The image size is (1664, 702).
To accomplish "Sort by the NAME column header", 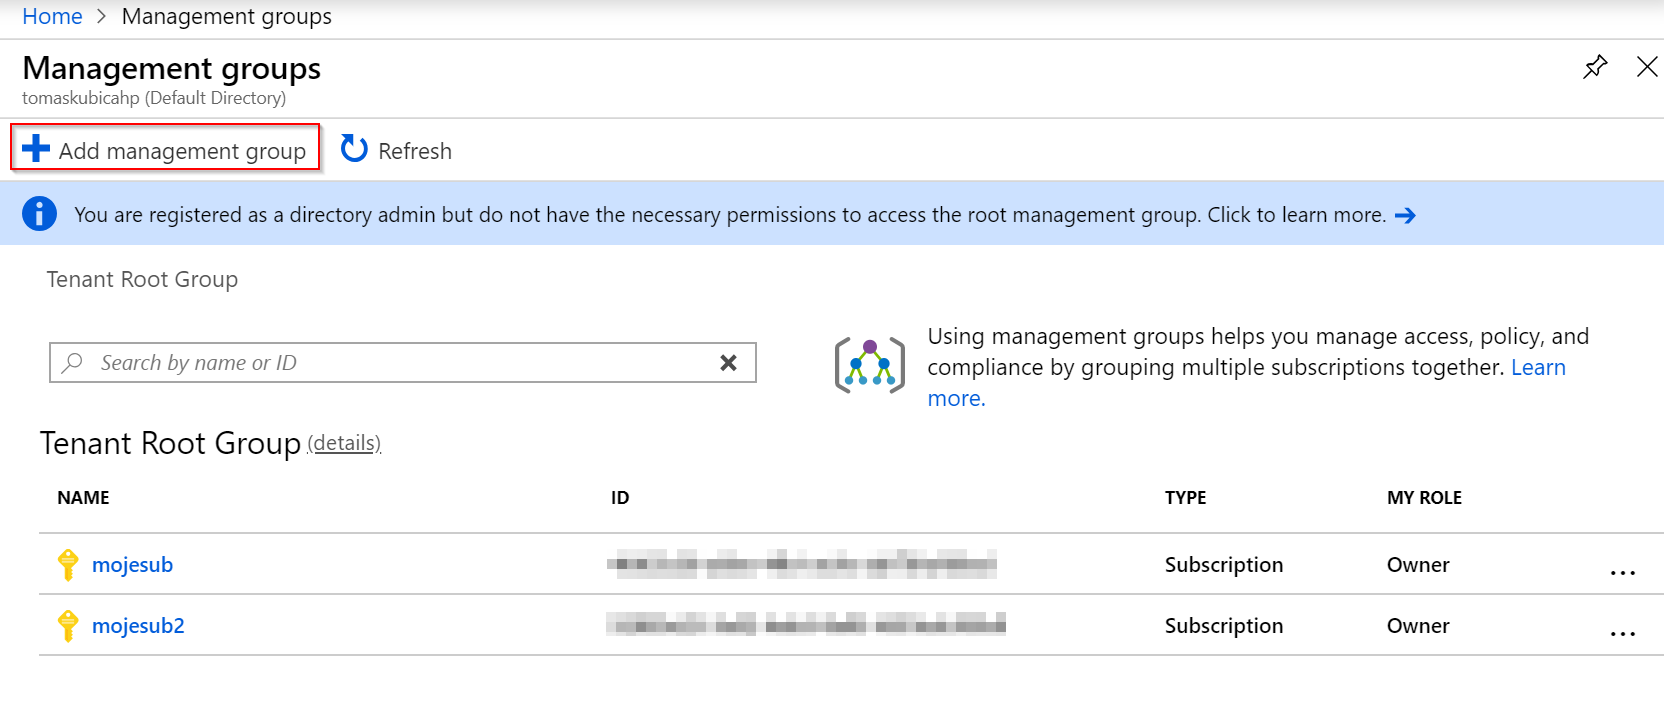I will (x=83, y=497).
